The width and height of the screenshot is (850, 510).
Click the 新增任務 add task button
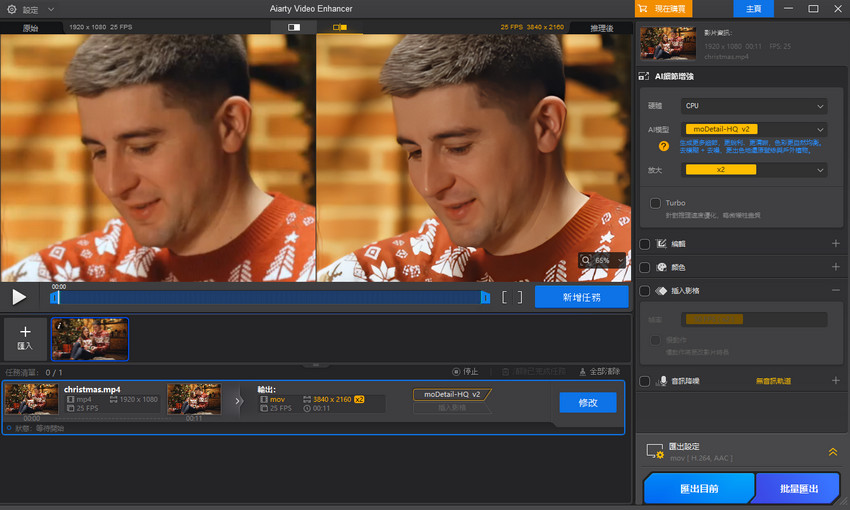(581, 297)
